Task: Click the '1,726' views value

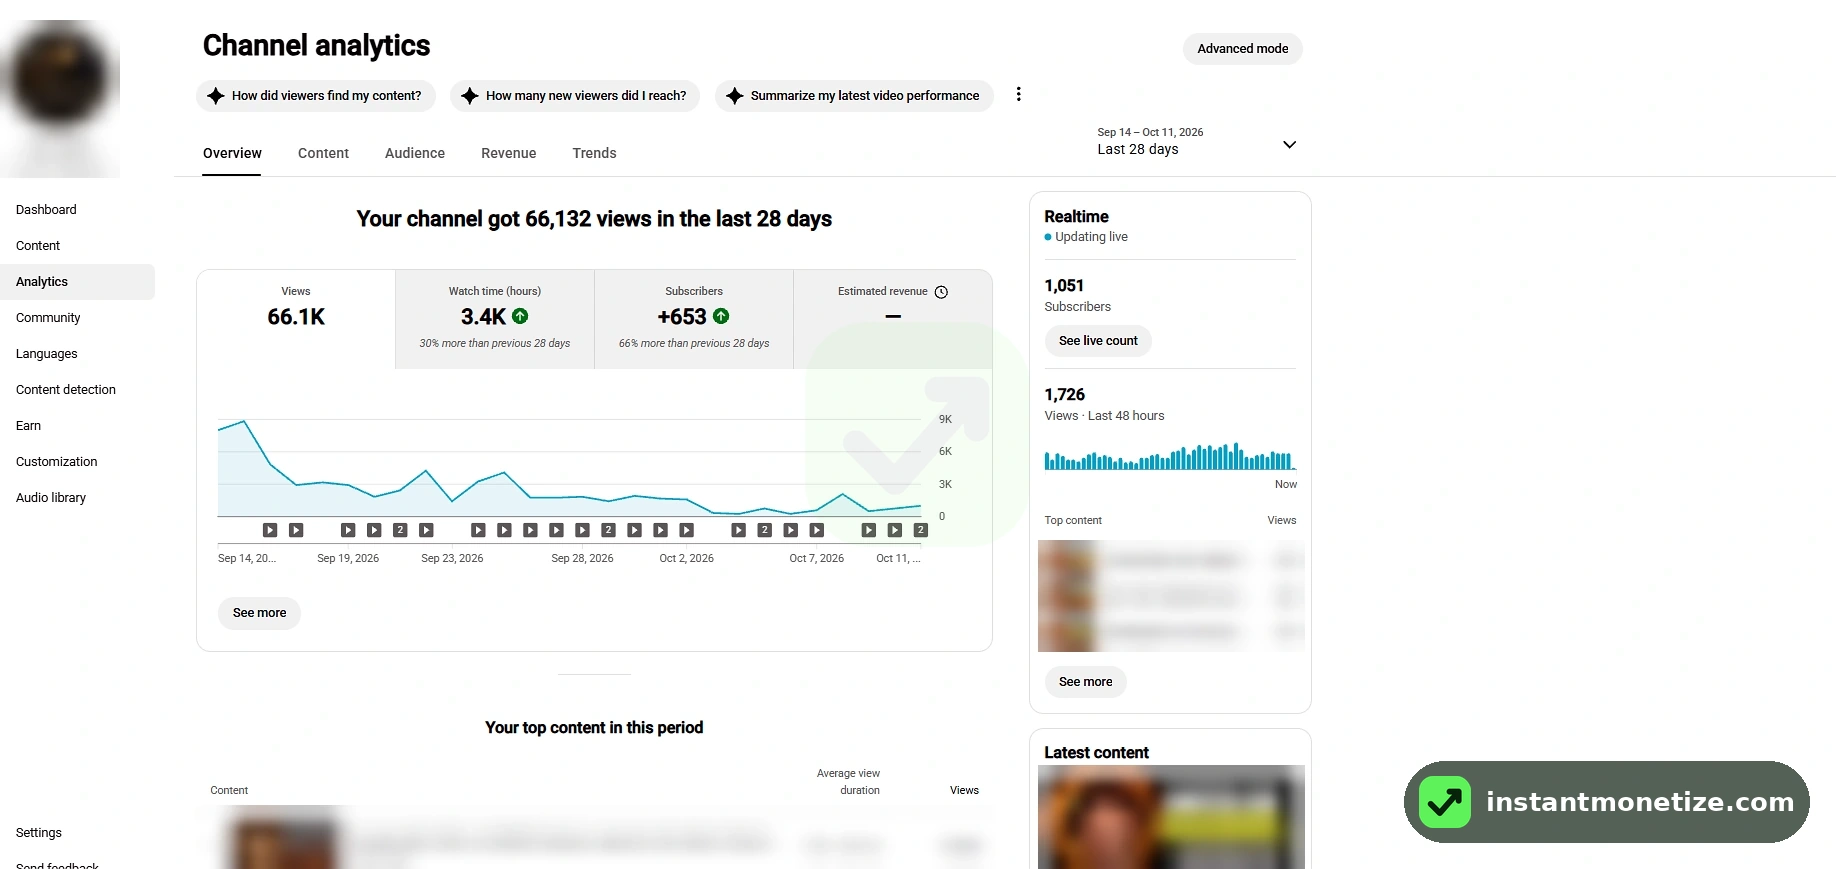Action: pyautogui.click(x=1064, y=395)
